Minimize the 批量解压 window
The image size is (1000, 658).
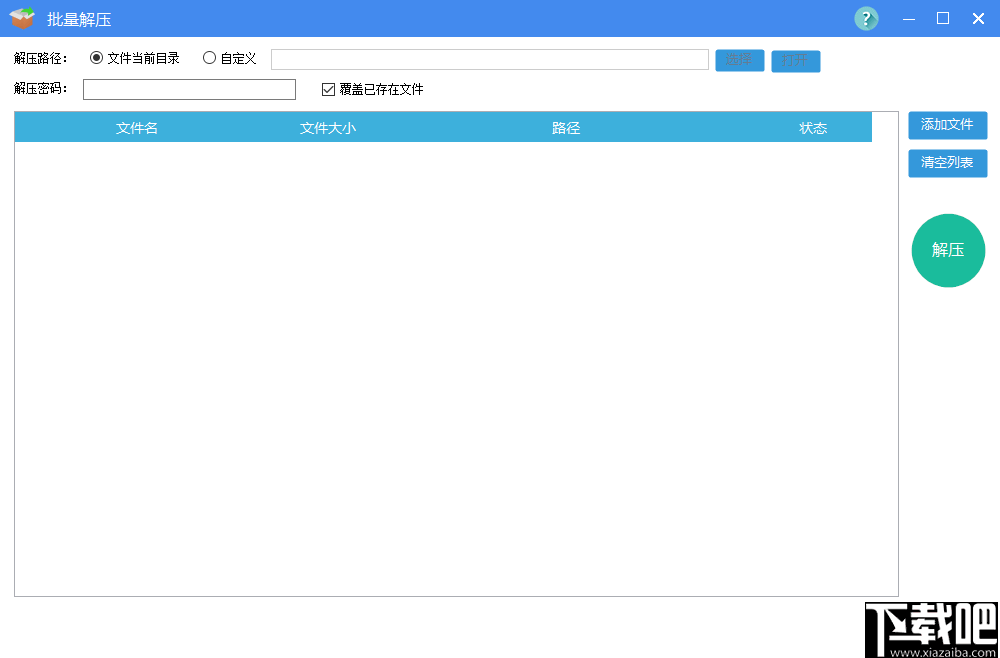coord(908,18)
